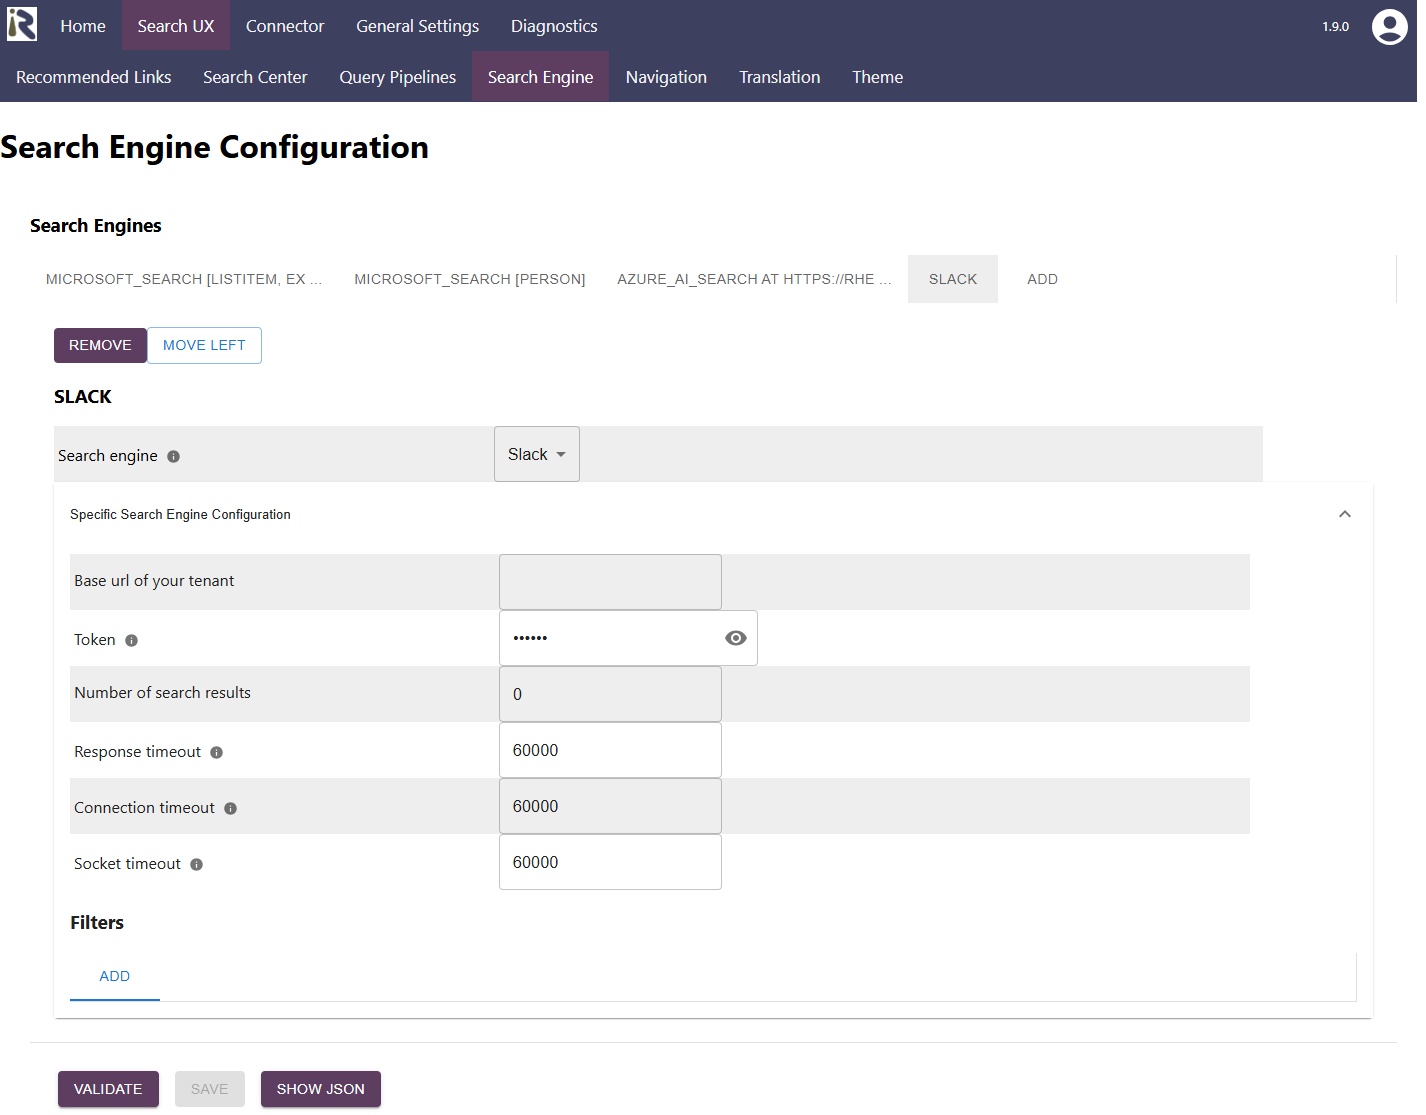Click the Search Engines heading

[x=96, y=226]
